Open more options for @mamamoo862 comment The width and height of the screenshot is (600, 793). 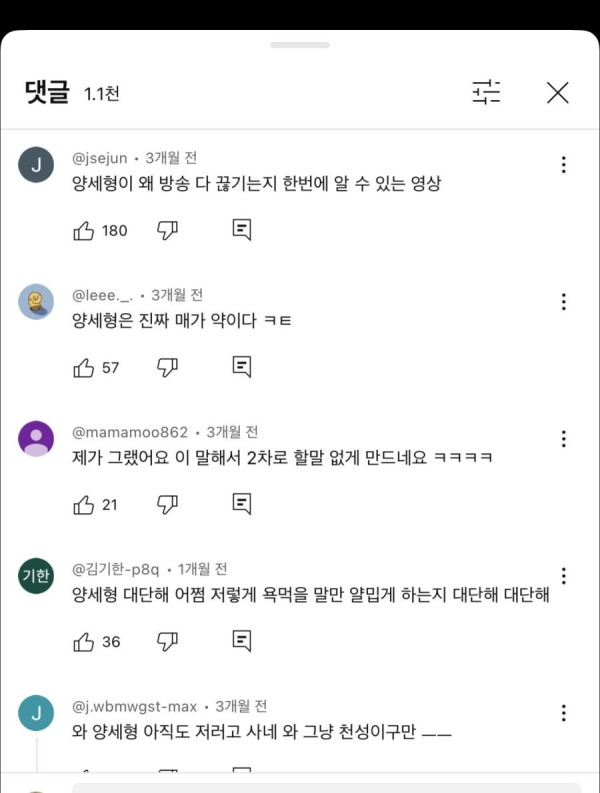pyautogui.click(x=564, y=439)
